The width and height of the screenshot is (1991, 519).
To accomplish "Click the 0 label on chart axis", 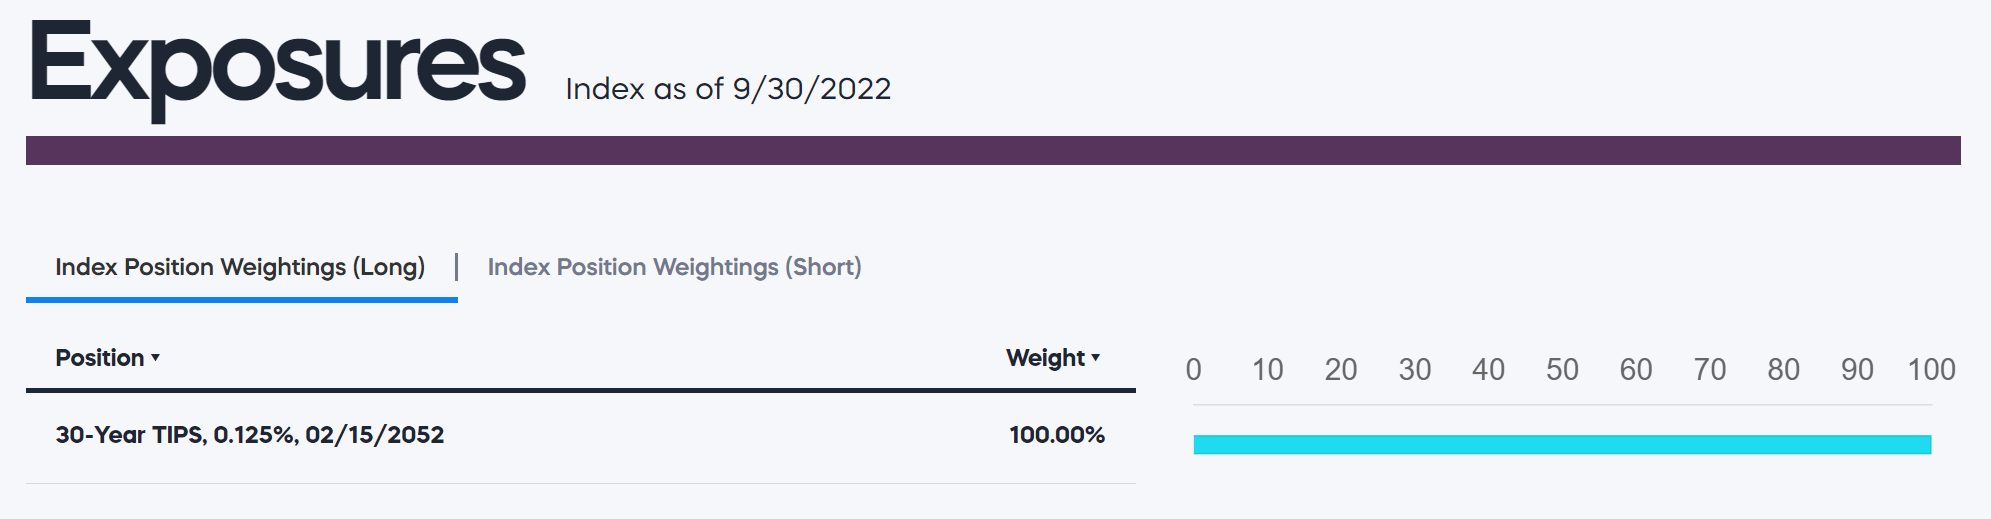I will (1194, 370).
